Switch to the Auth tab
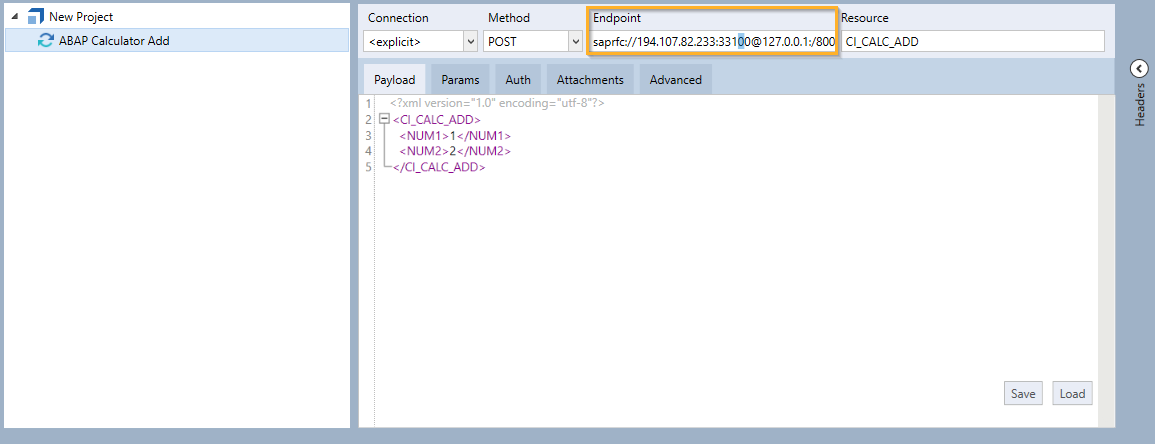Screen dimensions: 1155x444 click(x=518, y=80)
